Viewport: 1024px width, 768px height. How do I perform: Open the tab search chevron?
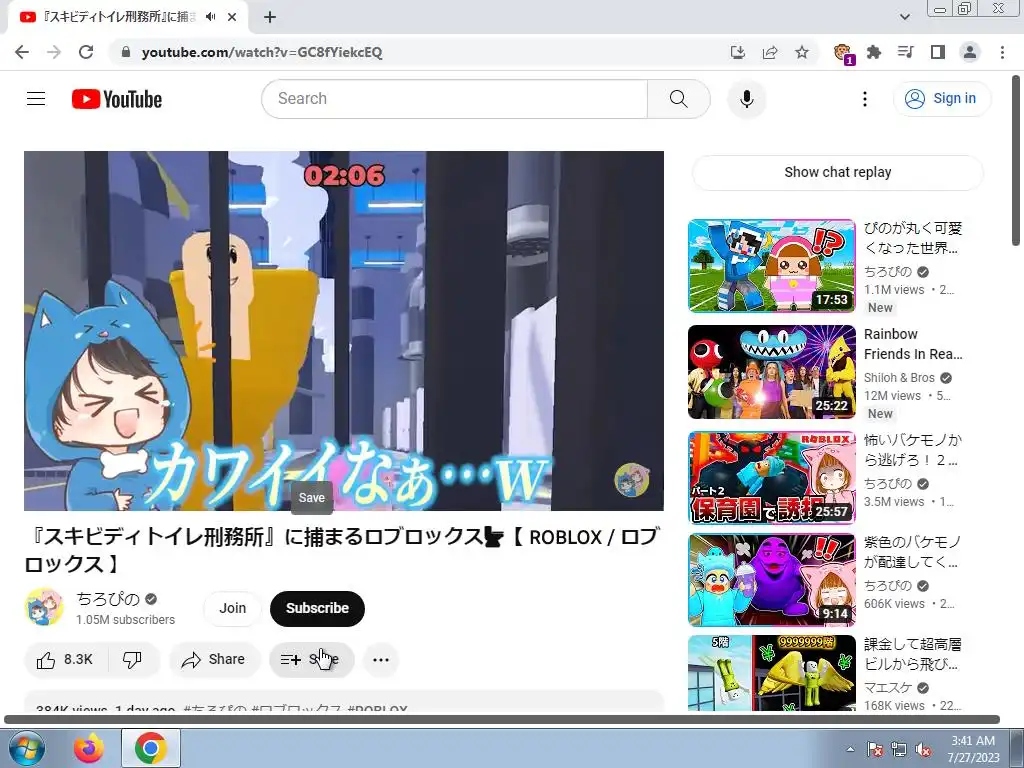[904, 17]
